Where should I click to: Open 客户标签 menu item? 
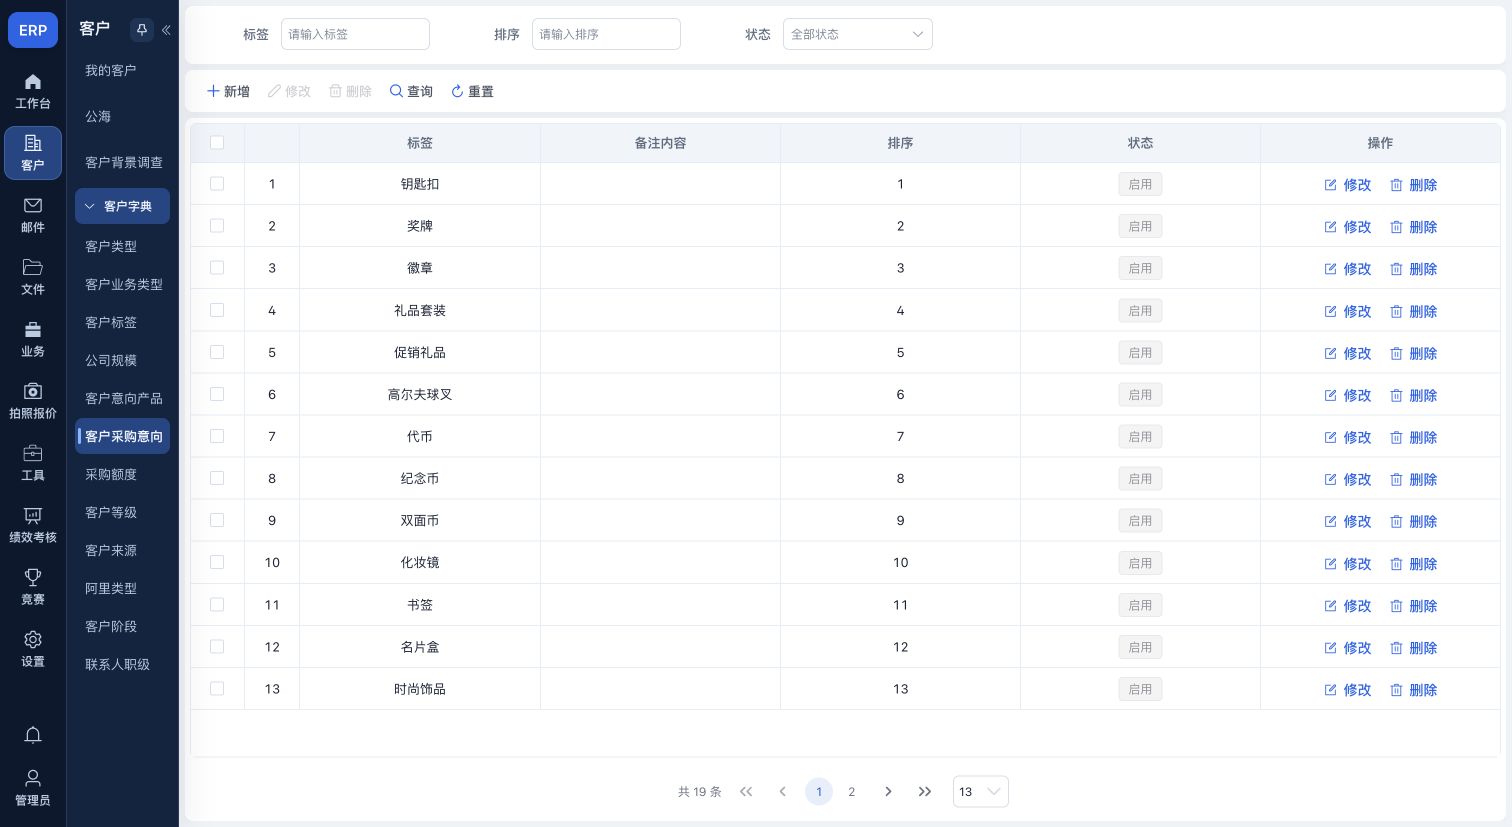click(x=111, y=322)
